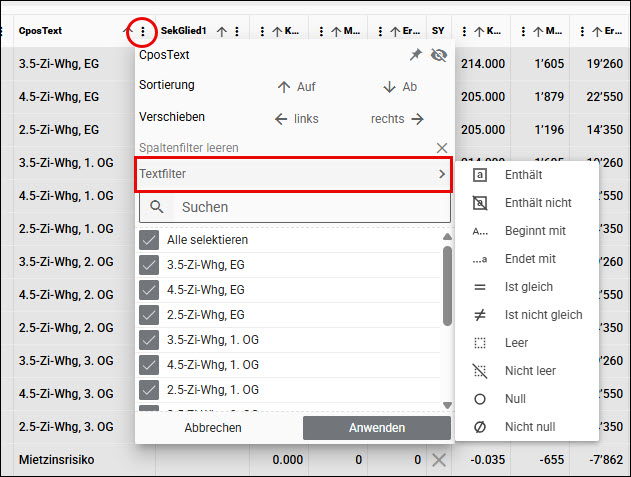Choose the Ist nicht gleich filter option
Image resolution: width=631 pixels, height=477 pixels.
coord(527,315)
